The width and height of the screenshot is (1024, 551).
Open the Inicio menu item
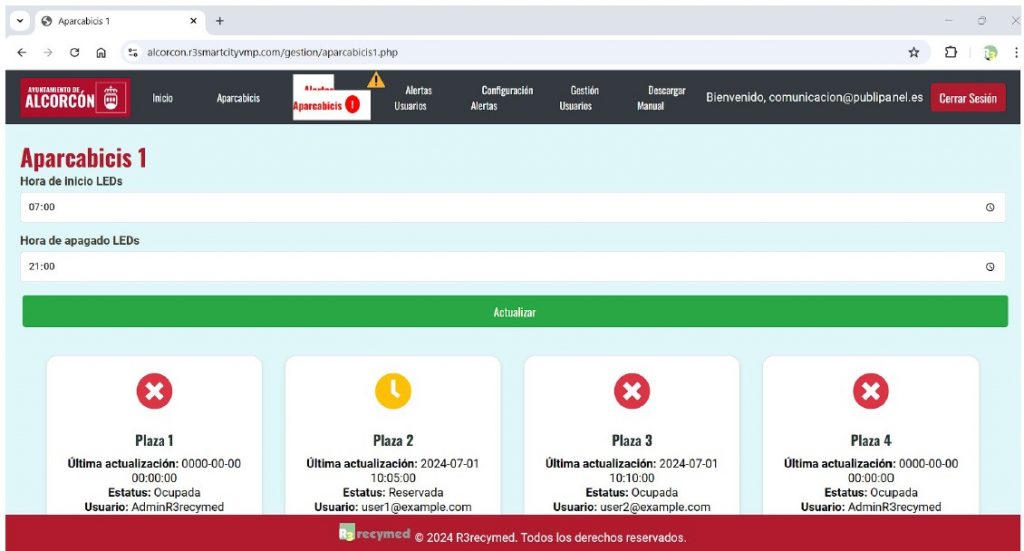[x=162, y=98]
